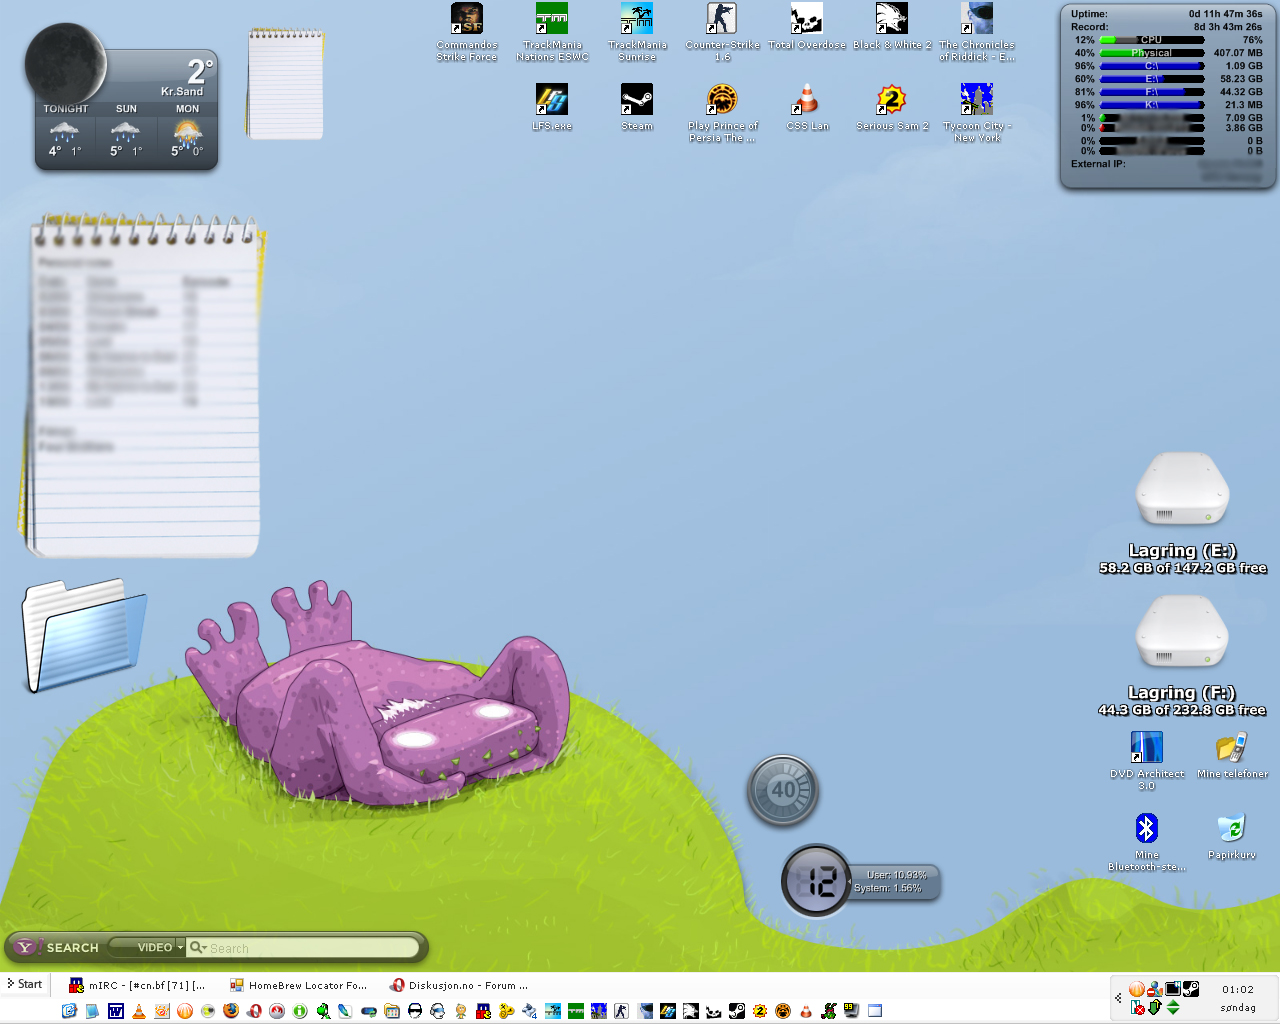The image size is (1280, 1024).
Task: Click CPU meter widget showing 12
Action: coord(817,881)
